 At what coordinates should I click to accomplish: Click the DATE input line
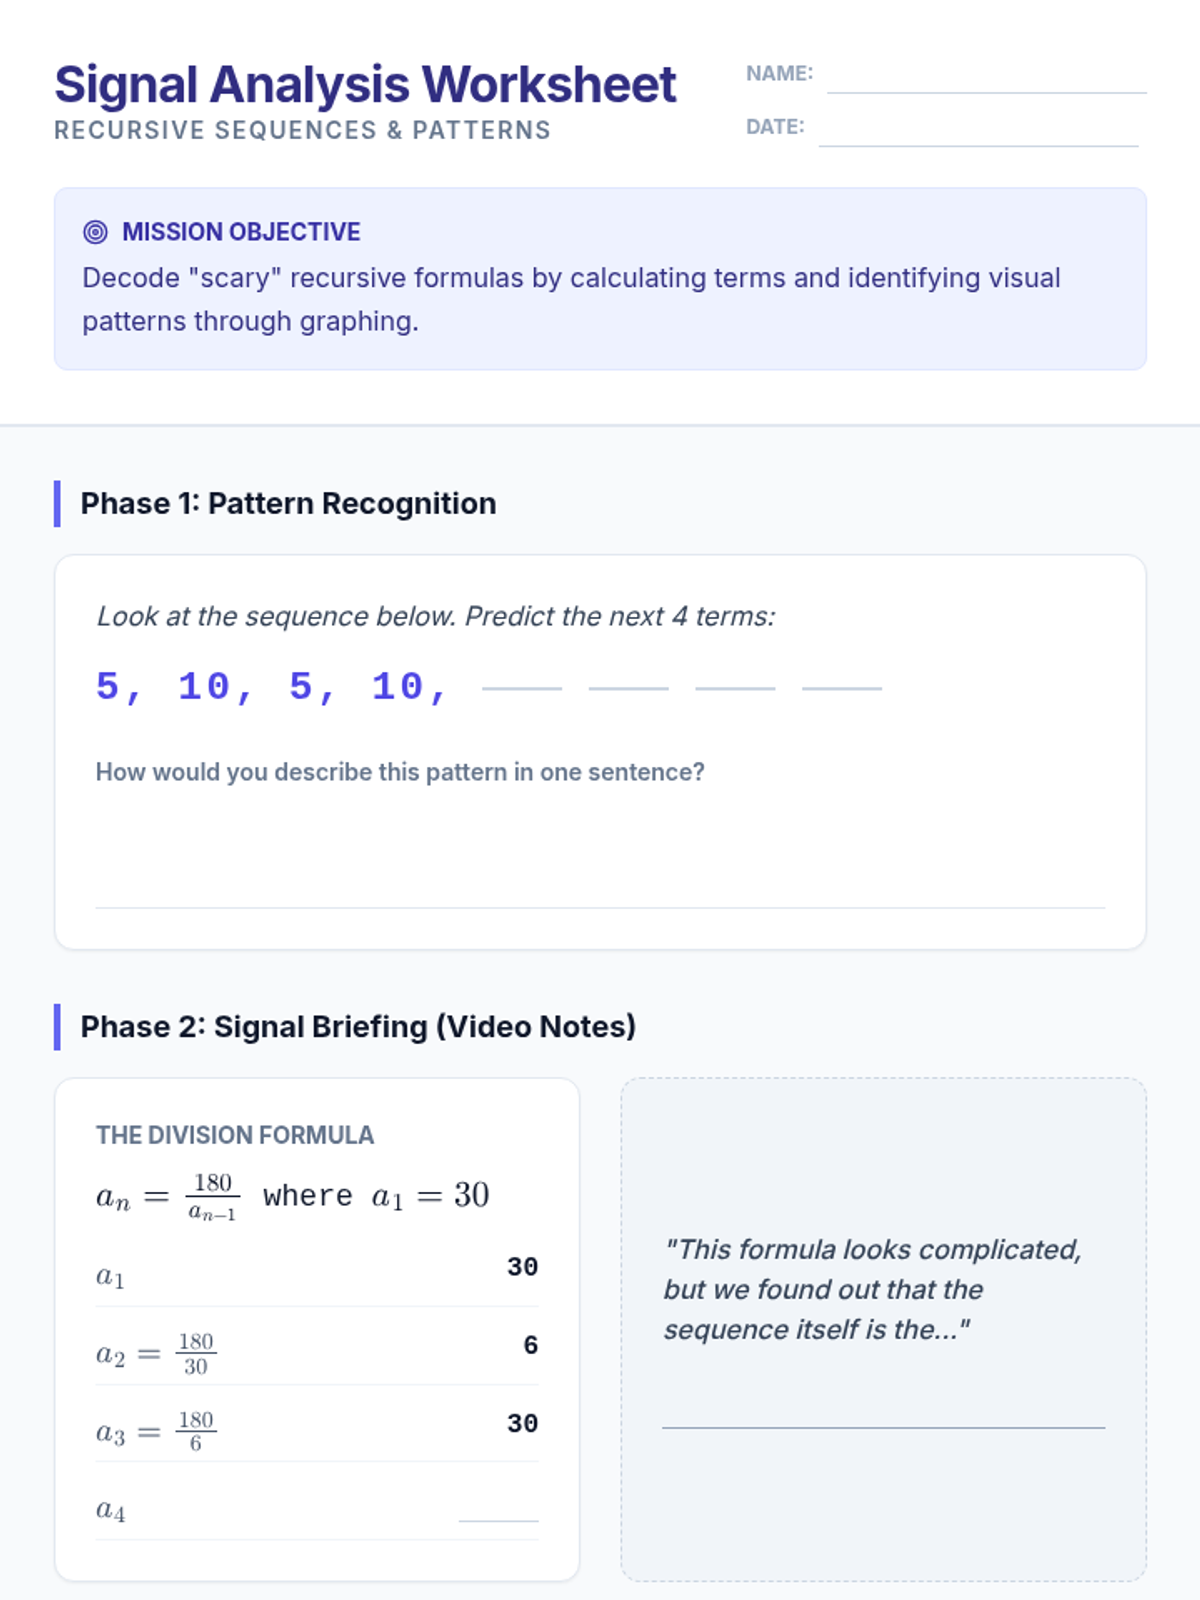[978, 133]
